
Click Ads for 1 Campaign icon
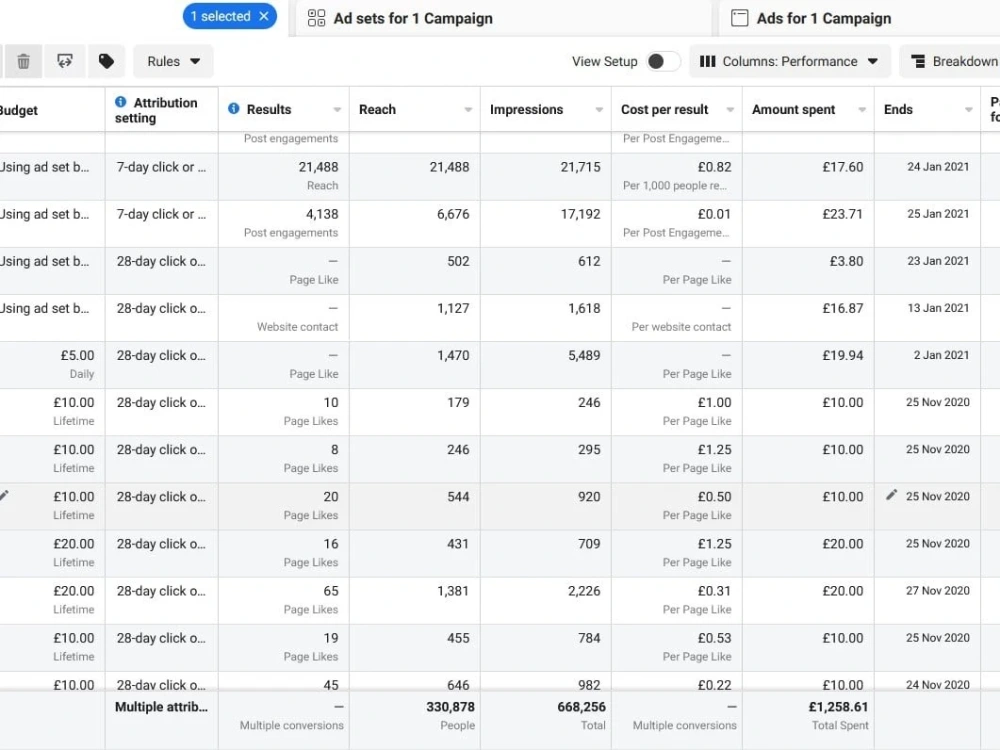click(739, 18)
